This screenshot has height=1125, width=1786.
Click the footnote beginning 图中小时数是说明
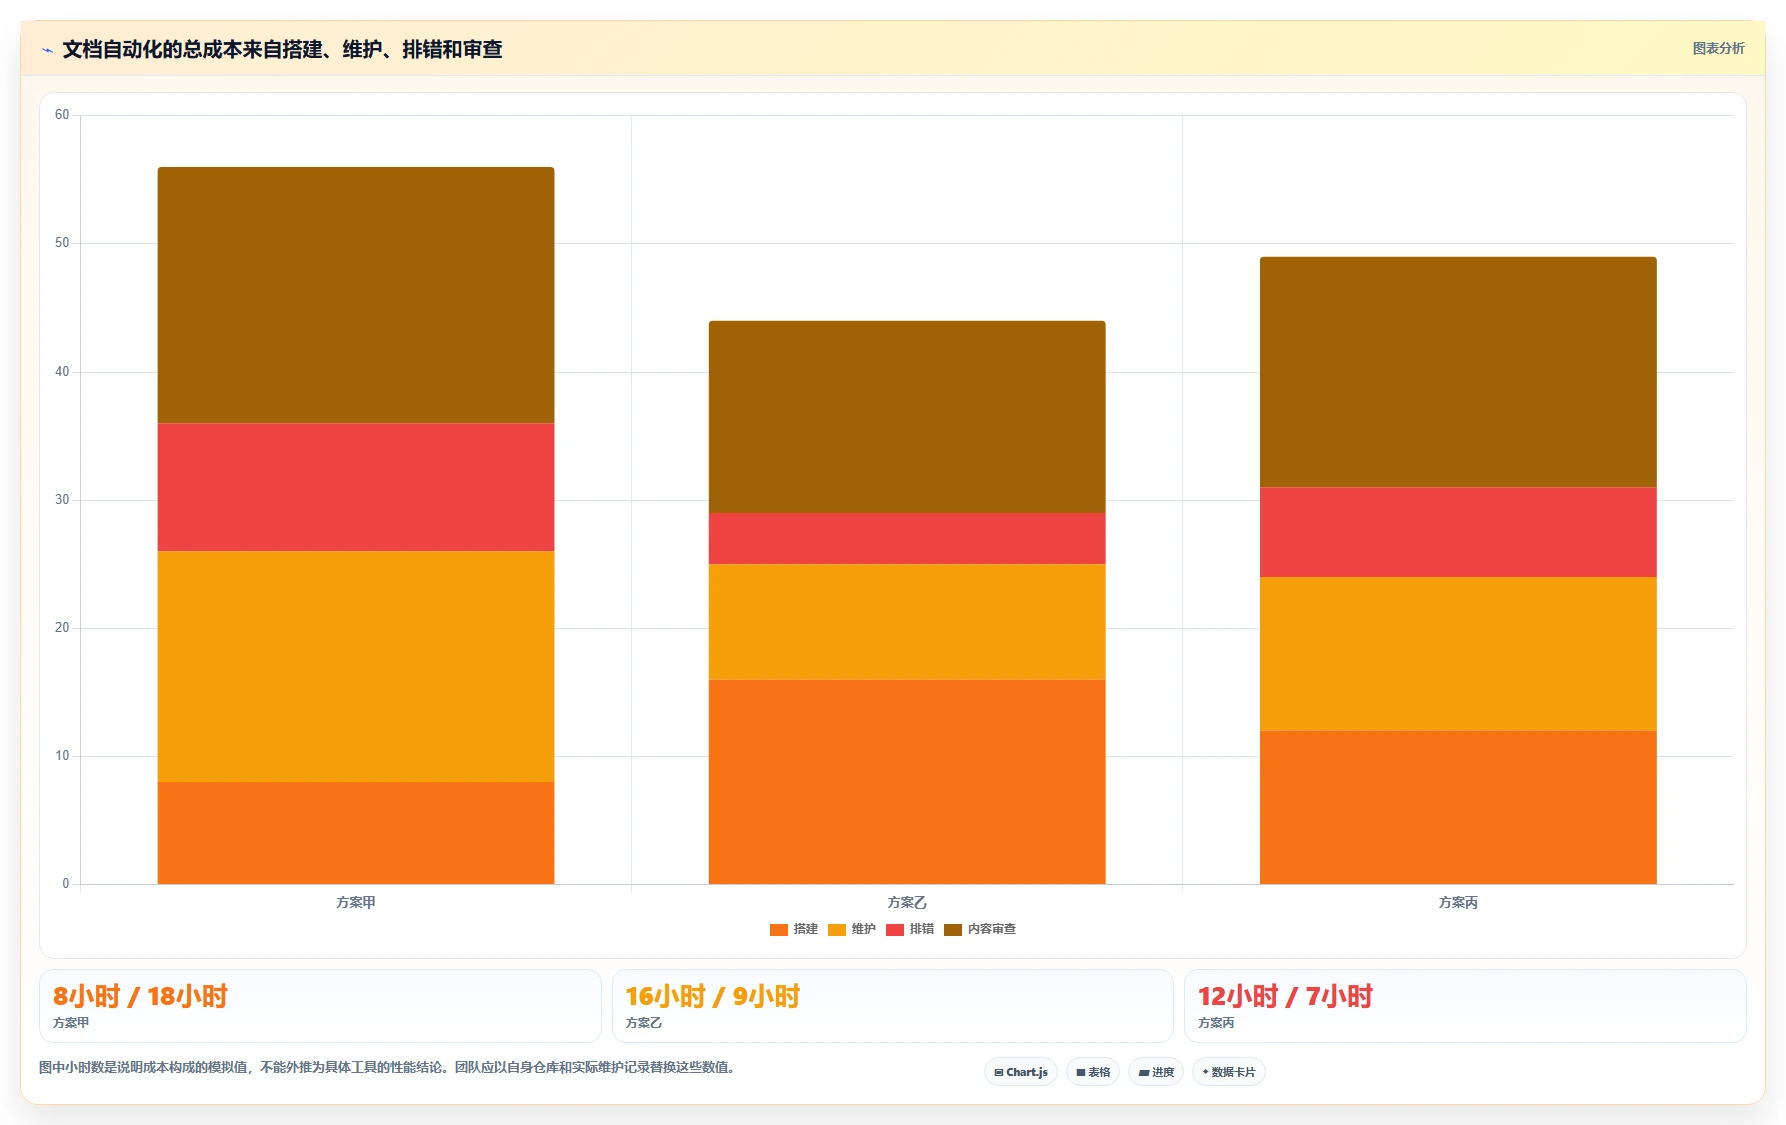[x=390, y=1067]
